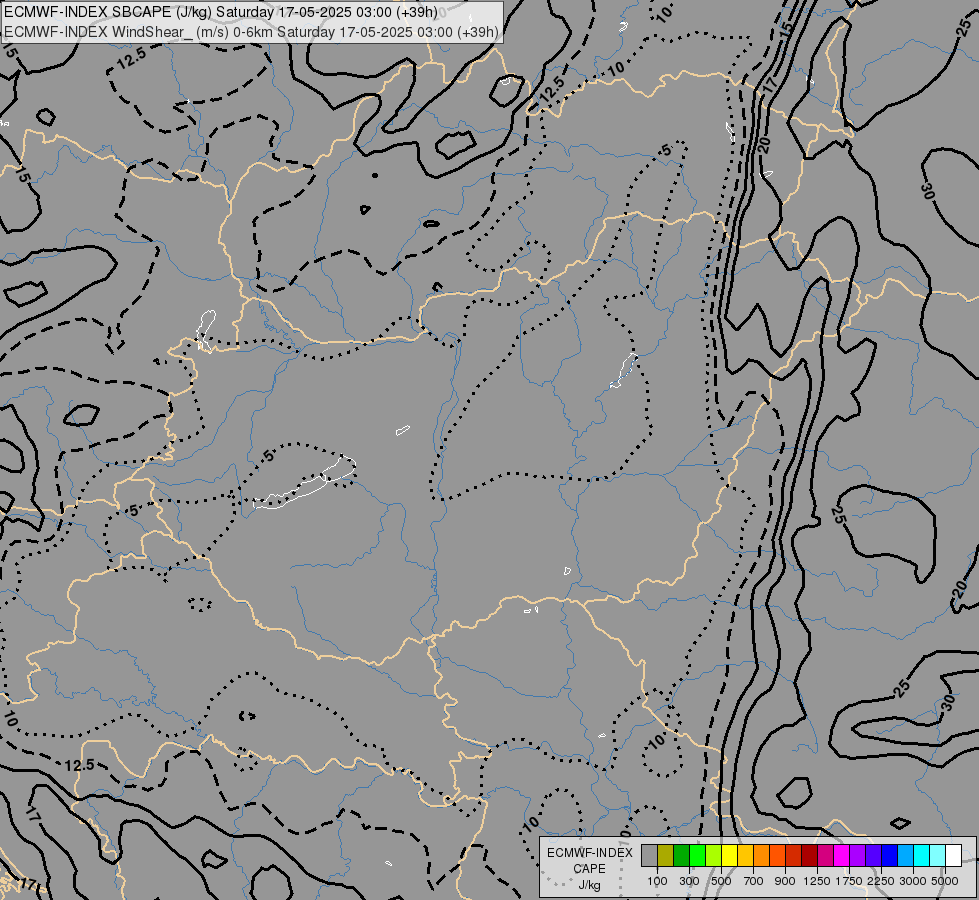The height and width of the screenshot is (900, 979).
Task: Click the gray CAPE legend swatch
Action: (x=649, y=855)
